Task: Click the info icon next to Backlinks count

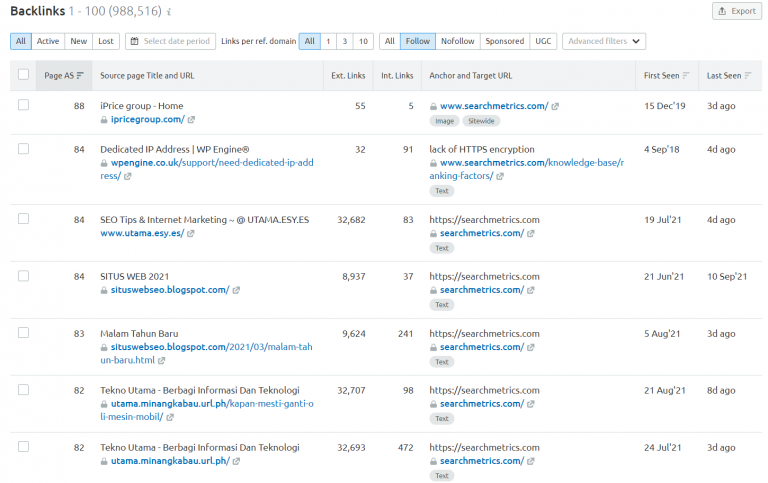Action: pos(169,12)
